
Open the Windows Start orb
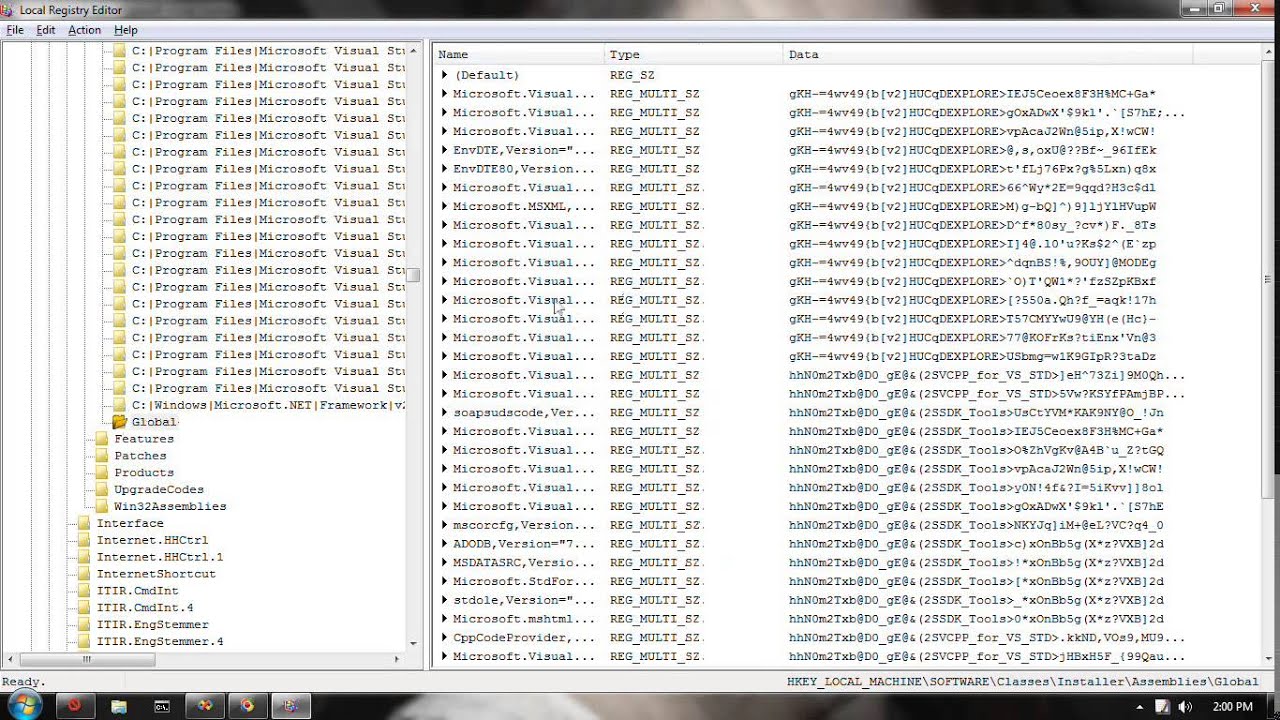24,705
